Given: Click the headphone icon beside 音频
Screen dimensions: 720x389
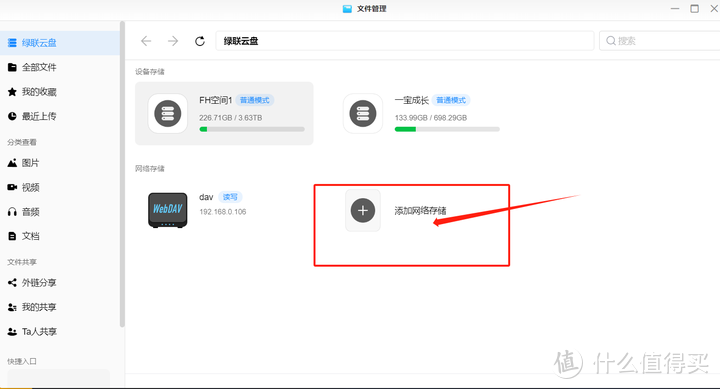Looking at the screenshot, I should pos(12,212).
